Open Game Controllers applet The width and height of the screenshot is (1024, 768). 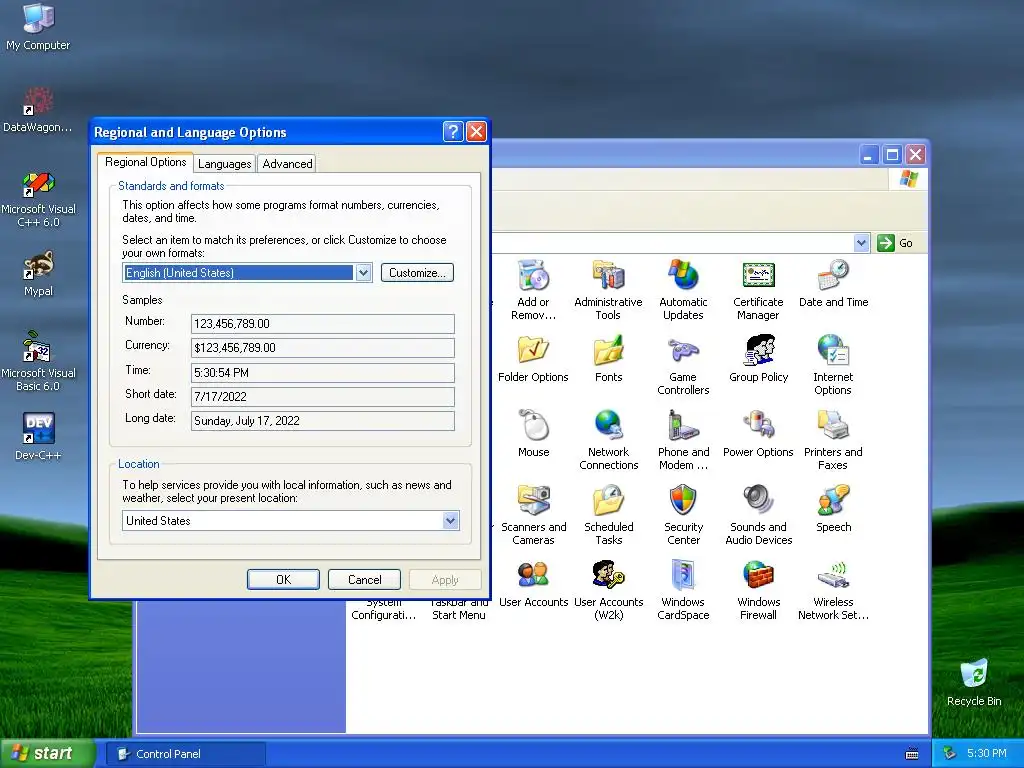[x=683, y=365]
